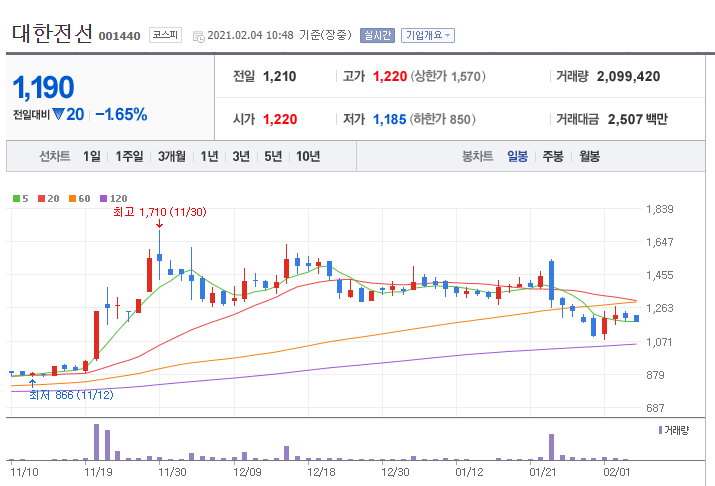The width and height of the screenshot is (715, 486).
Task: Click the tallest volume bar near 11/19
Action: pyautogui.click(x=96, y=442)
